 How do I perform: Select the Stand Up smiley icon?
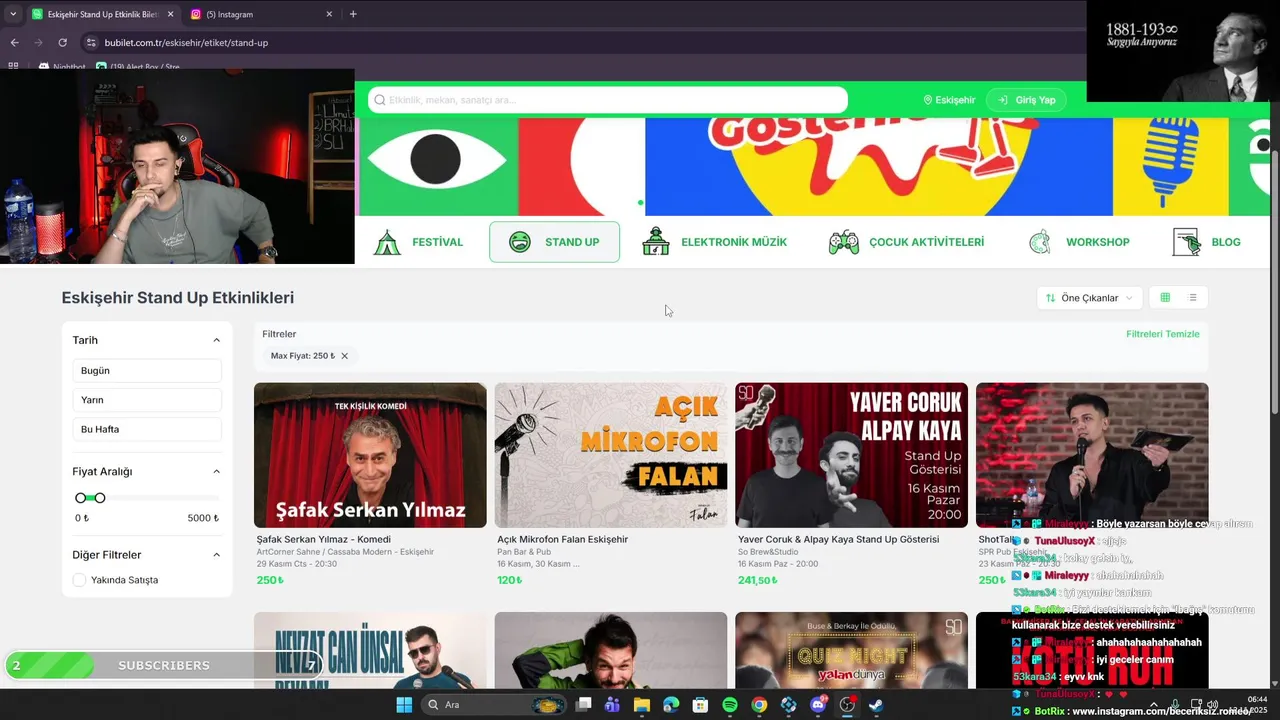[519, 242]
